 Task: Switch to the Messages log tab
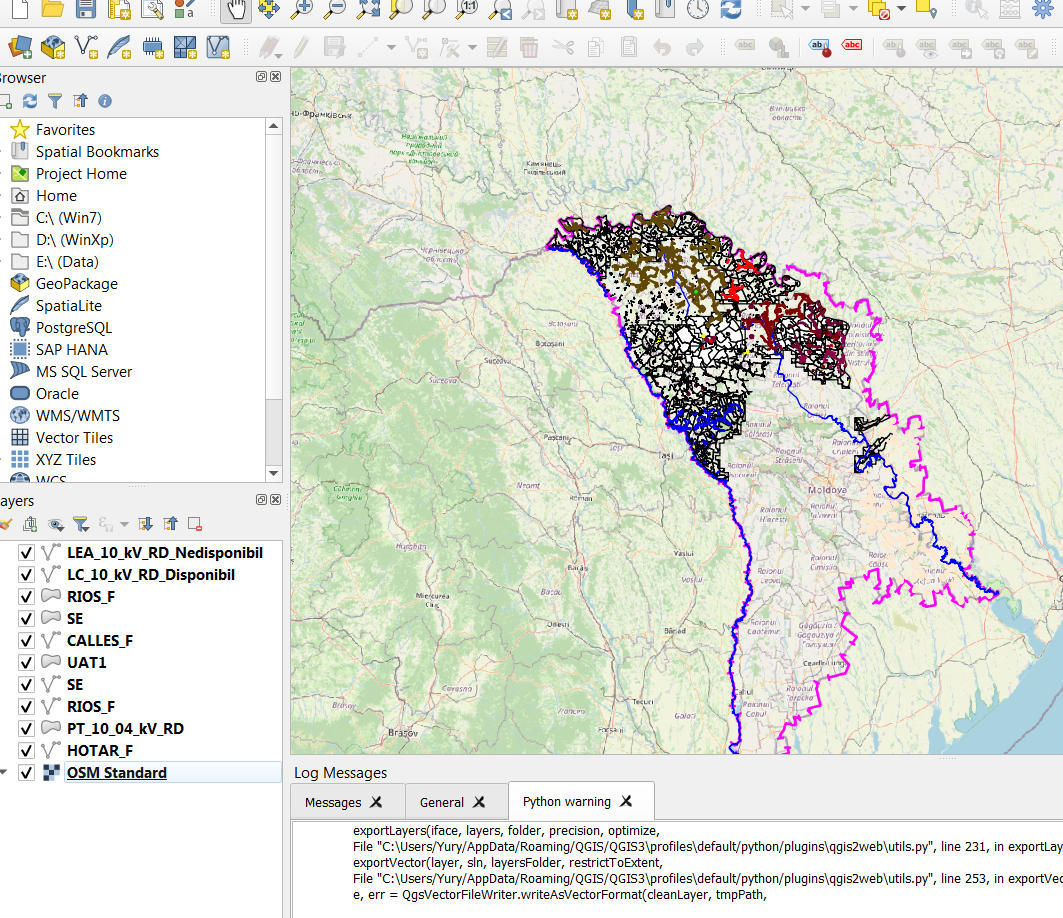pyautogui.click(x=333, y=802)
